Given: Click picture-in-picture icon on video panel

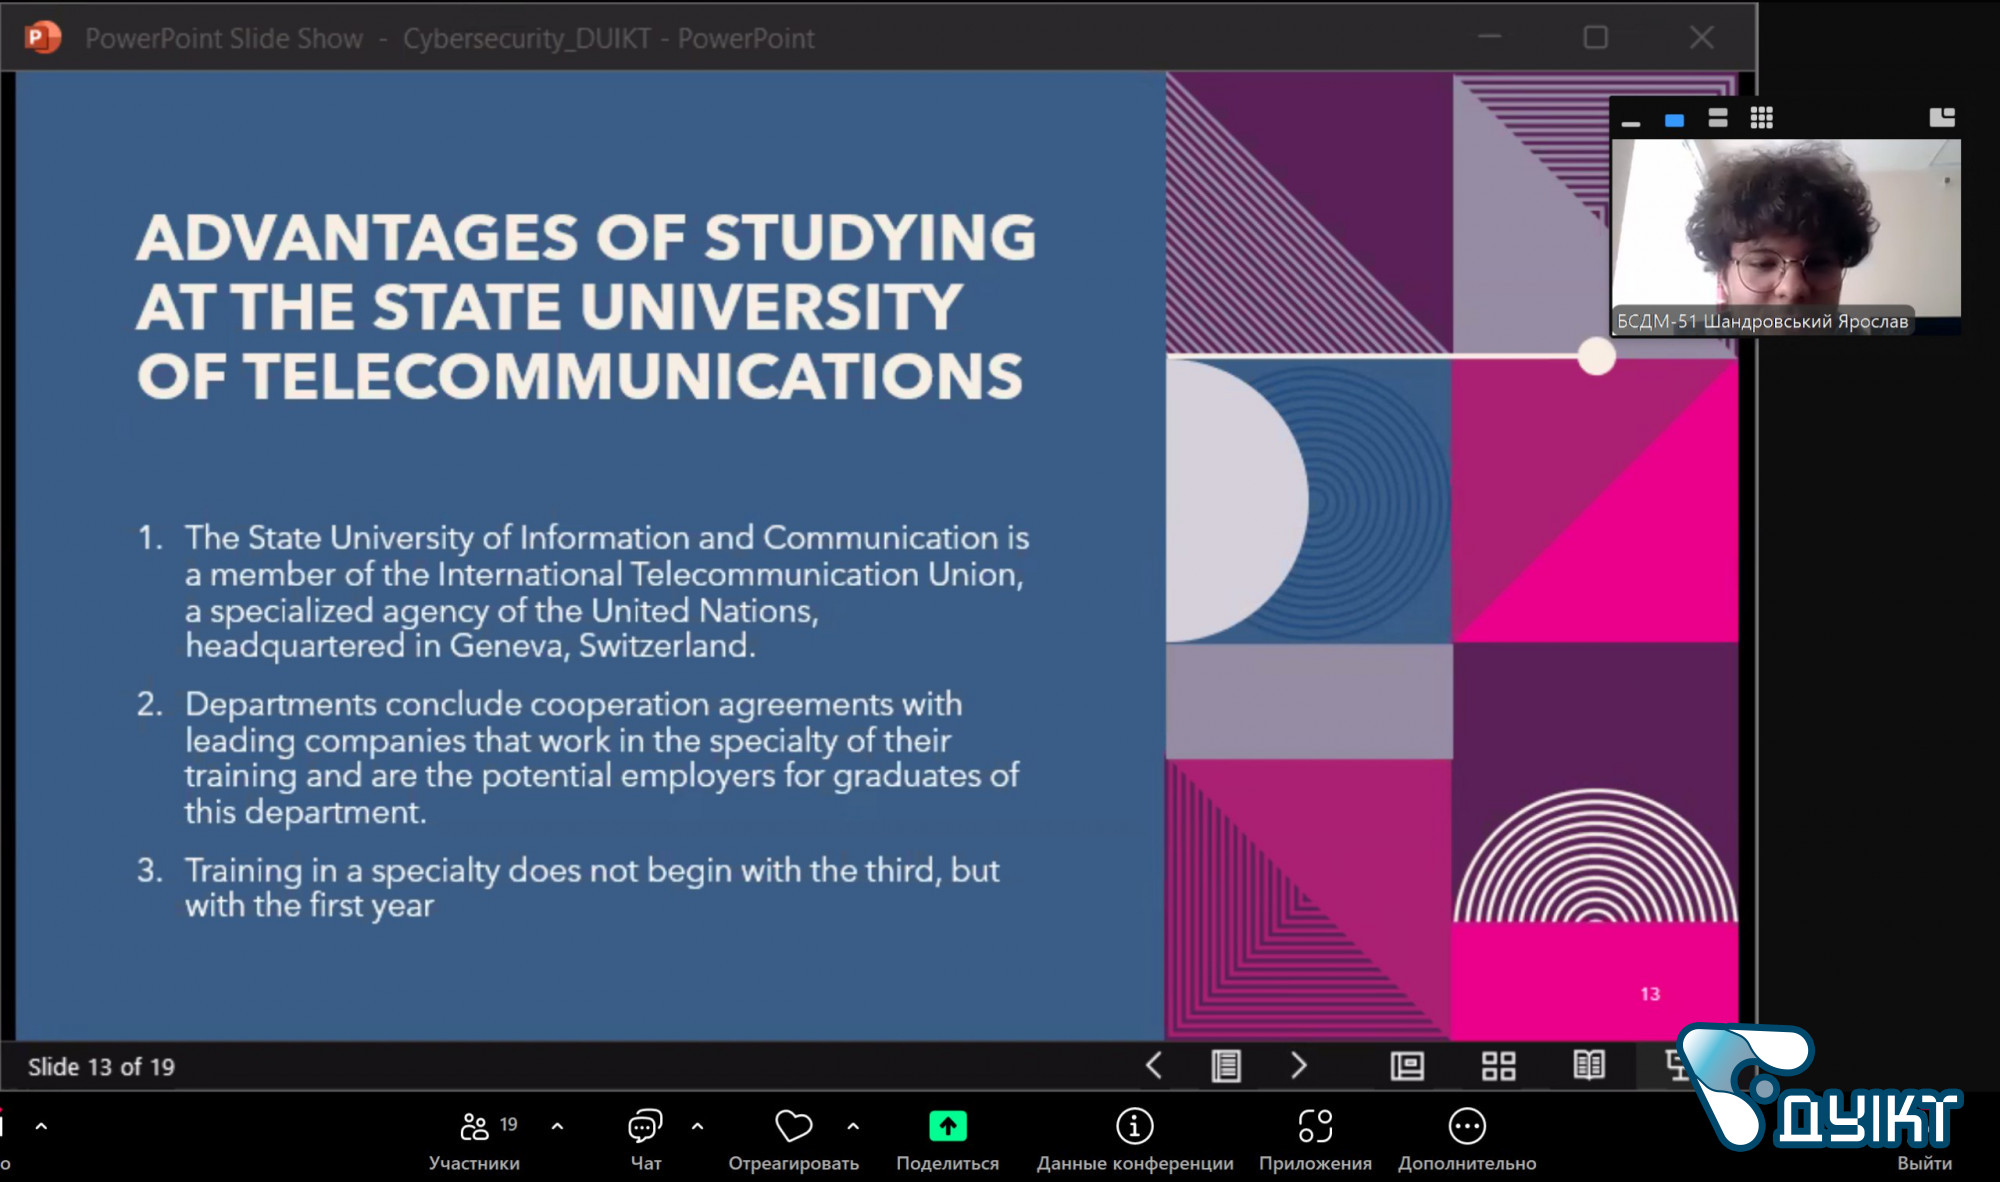Looking at the screenshot, I should [1942, 117].
